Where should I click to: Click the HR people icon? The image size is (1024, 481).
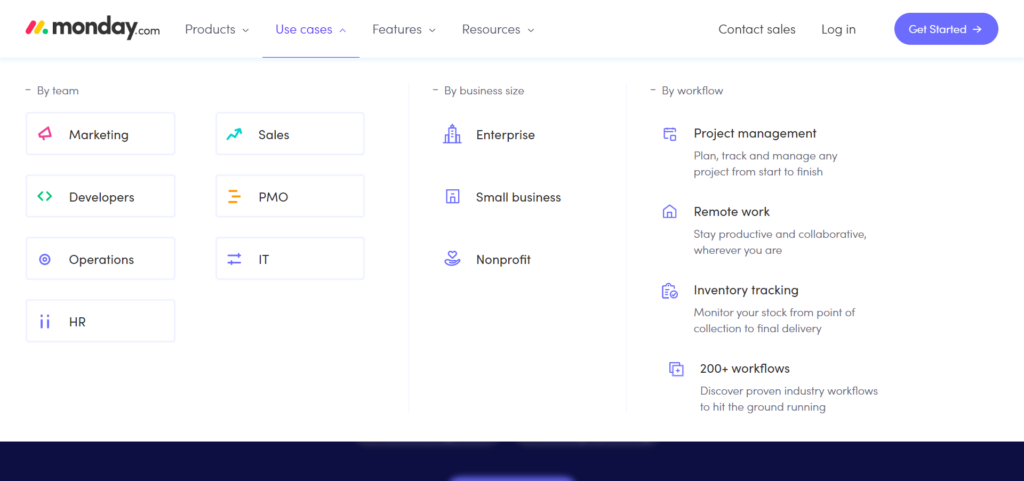click(44, 321)
